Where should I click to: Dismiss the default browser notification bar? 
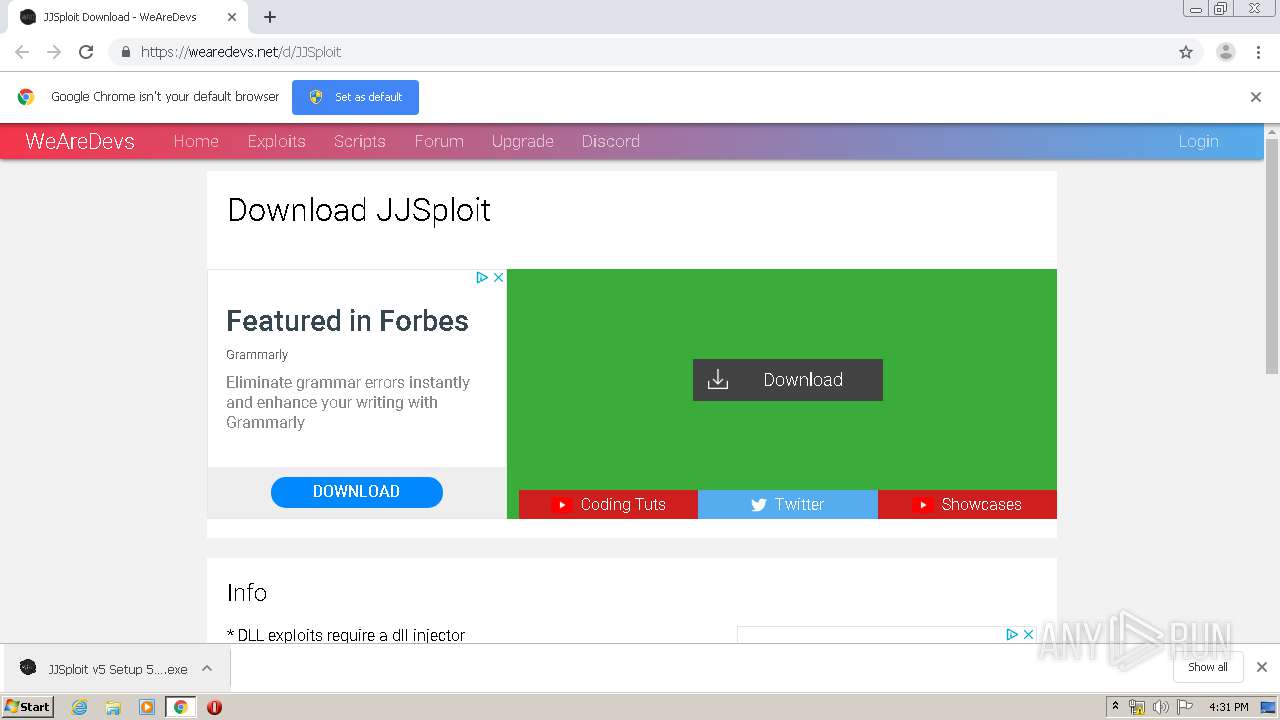(1256, 97)
